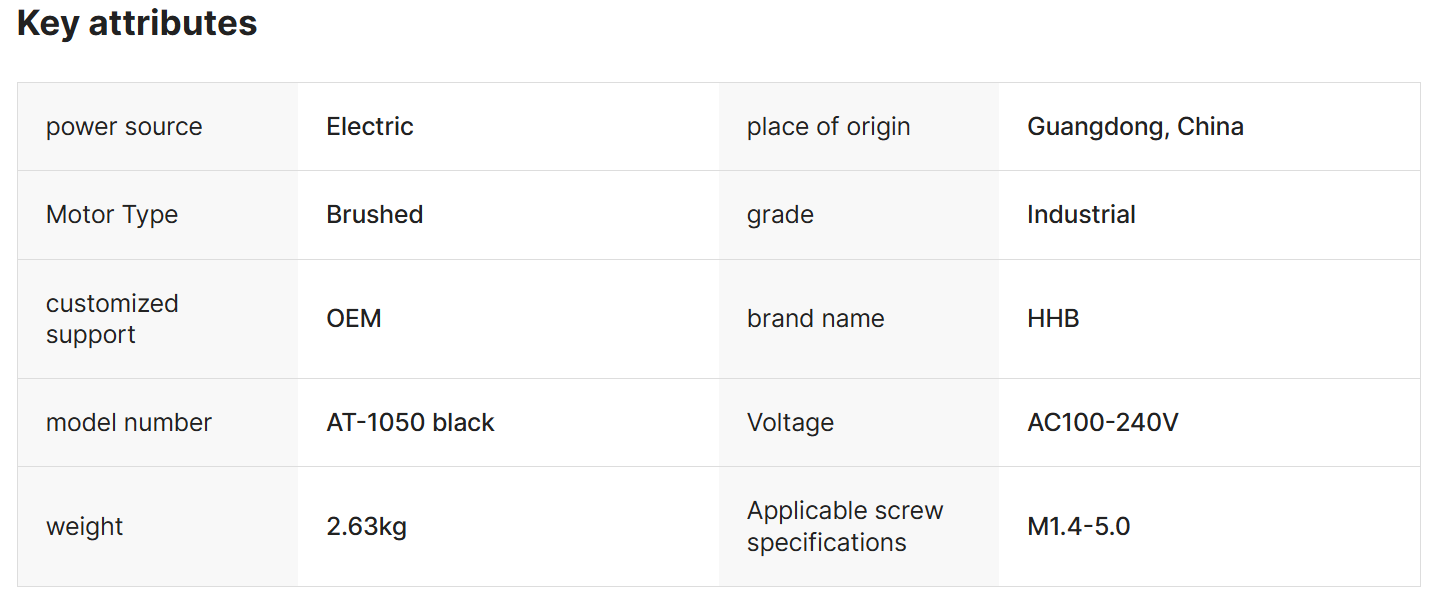The image size is (1453, 612).
Task: Click the "Motor Type" label
Action: coord(112,215)
